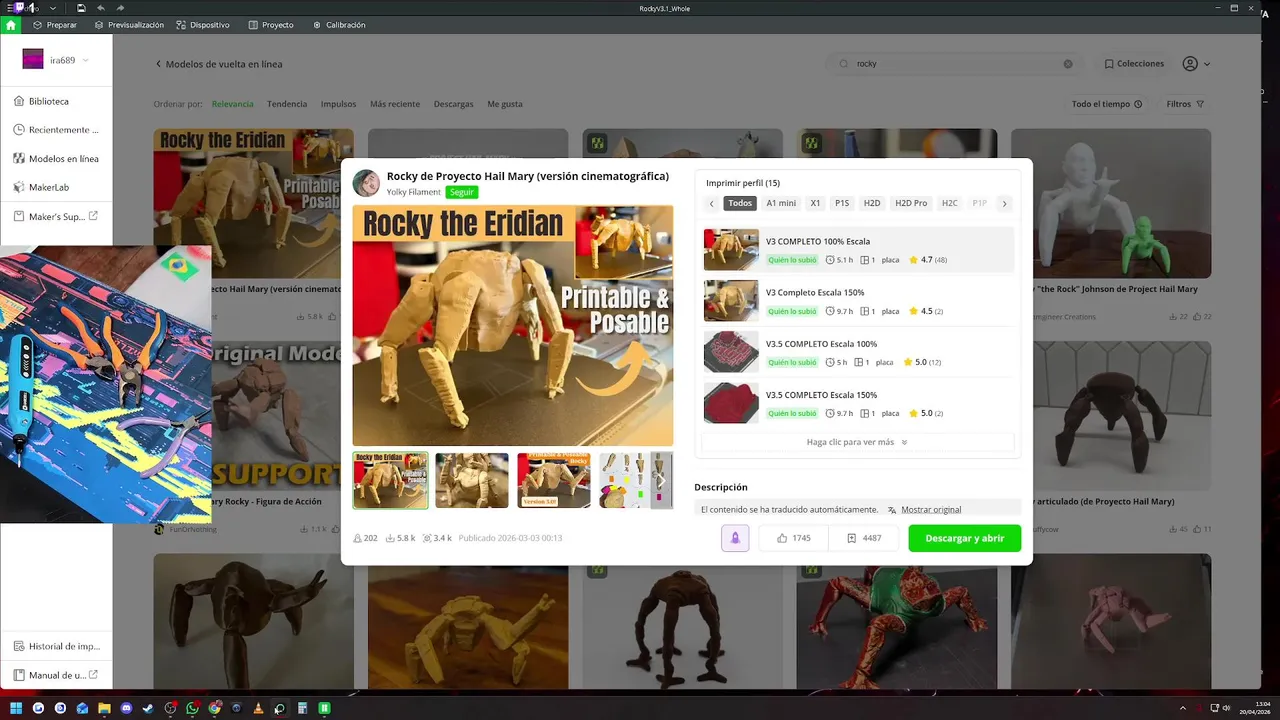The height and width of the screenshot is (720, 1280).
Task: Expand Haga clic para ver más
Action: 857,442
